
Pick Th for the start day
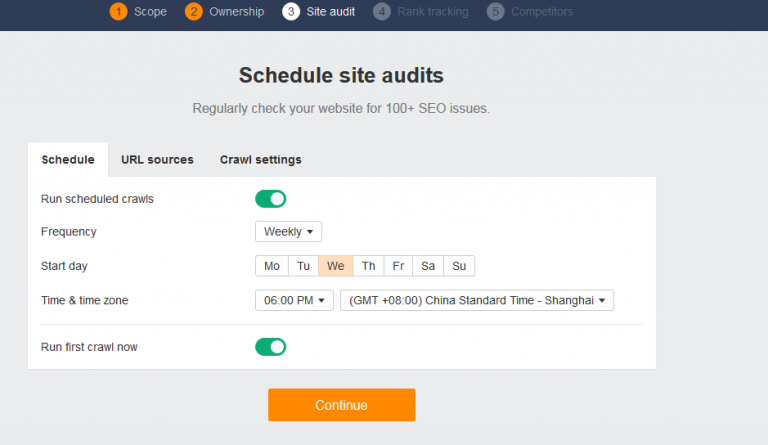pyautogui.click(x=368, y=266)
